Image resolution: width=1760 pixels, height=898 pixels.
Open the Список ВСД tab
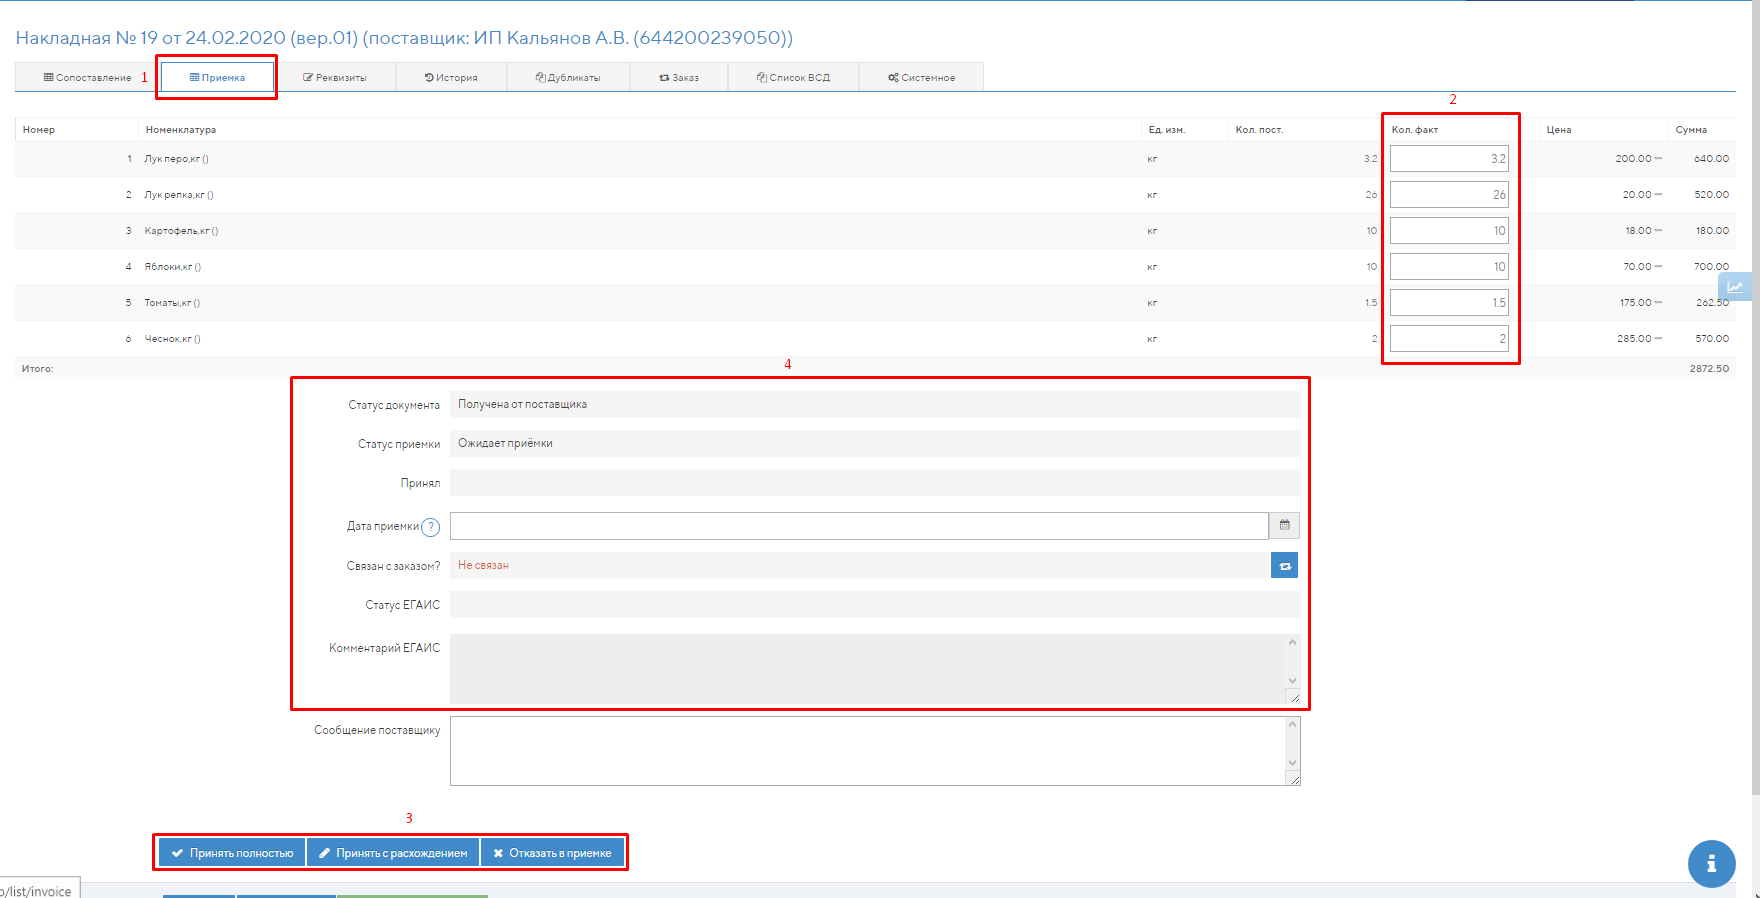click(793, 78)
